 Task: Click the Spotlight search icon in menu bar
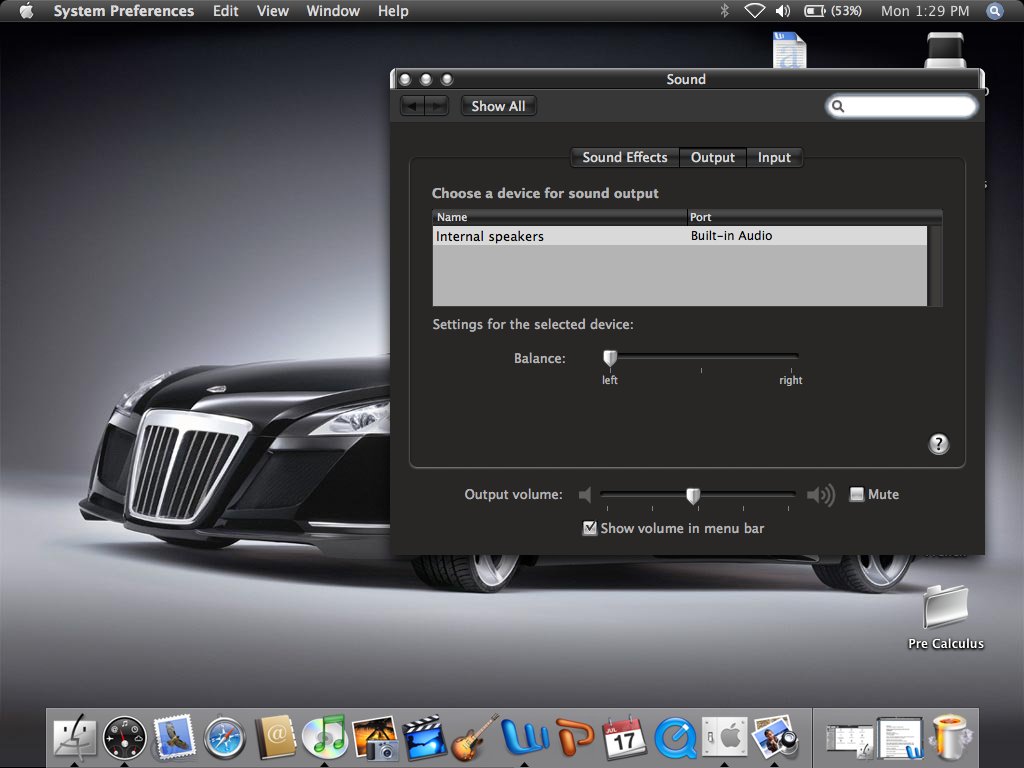[x=994, y=11]
